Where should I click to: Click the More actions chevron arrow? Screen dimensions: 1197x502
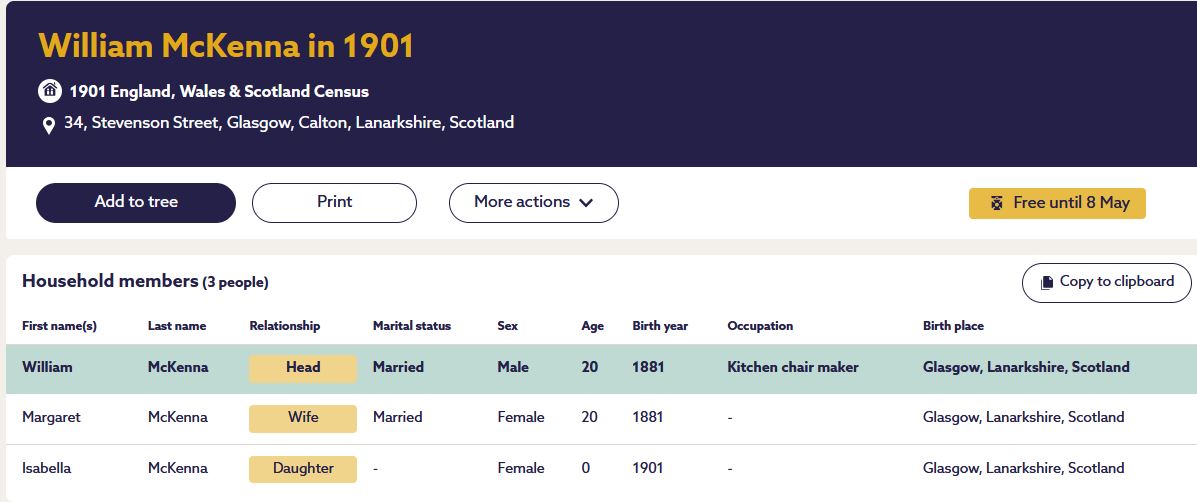[586, 203]
